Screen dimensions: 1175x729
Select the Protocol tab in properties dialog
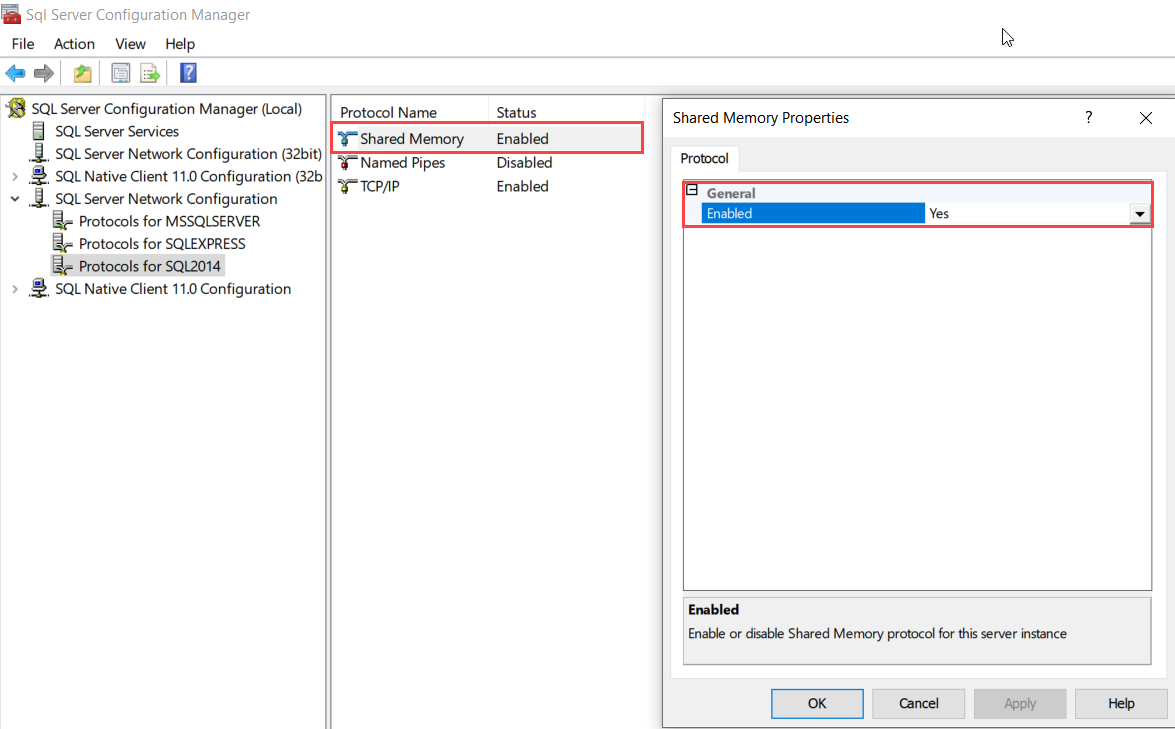click(704, 158)
